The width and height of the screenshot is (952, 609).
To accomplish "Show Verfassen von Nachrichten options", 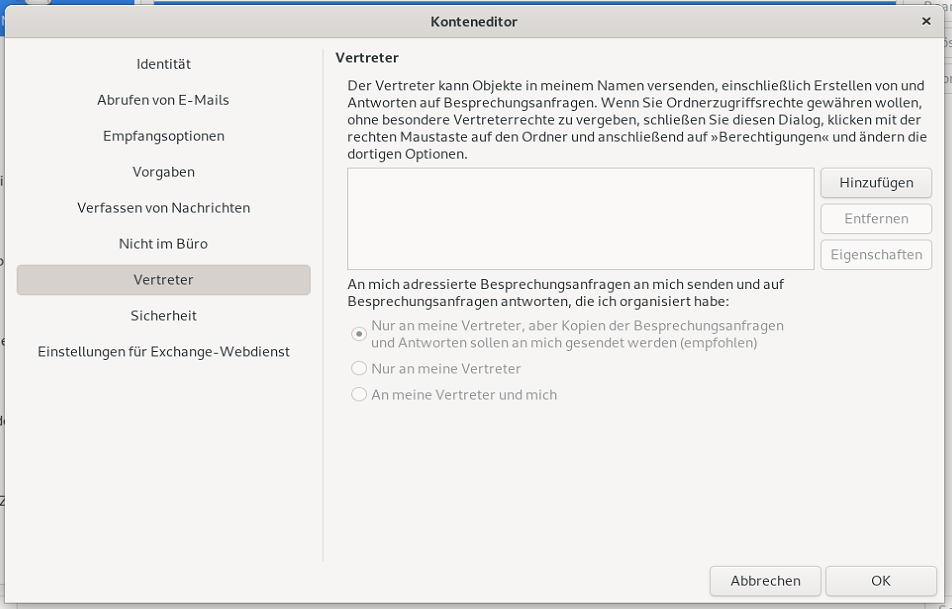I will click(x=163, y=208).
